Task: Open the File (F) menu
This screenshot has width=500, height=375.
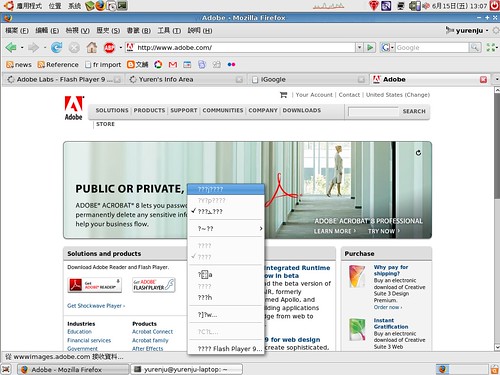Action: click(17, 31)
